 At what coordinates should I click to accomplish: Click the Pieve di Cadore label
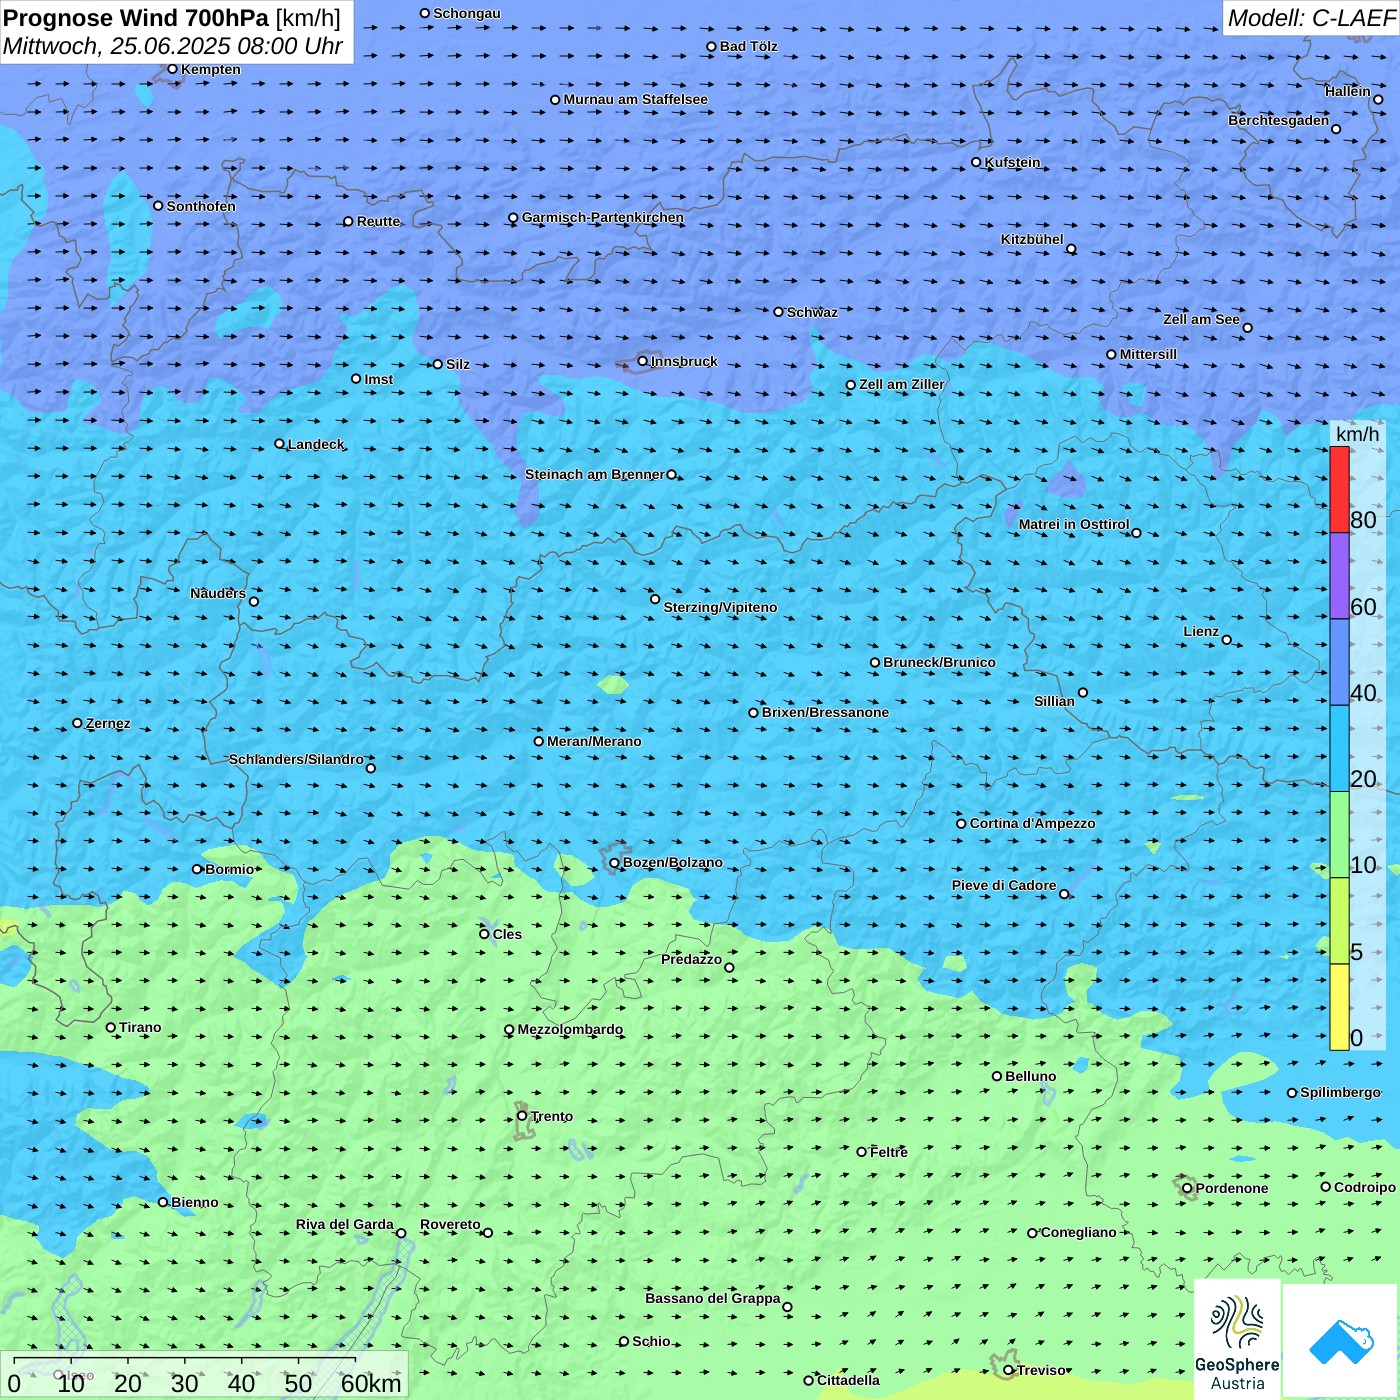pyautogui.click(x=1004, y=885)
